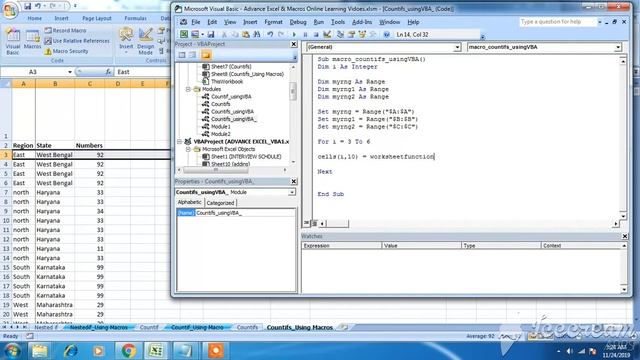Image resolution: width=640 pixels, height=360 pixels.
Task: Select Sheet8 (Countifs_Using Macros) tree item
Action: tap(247, 74)
